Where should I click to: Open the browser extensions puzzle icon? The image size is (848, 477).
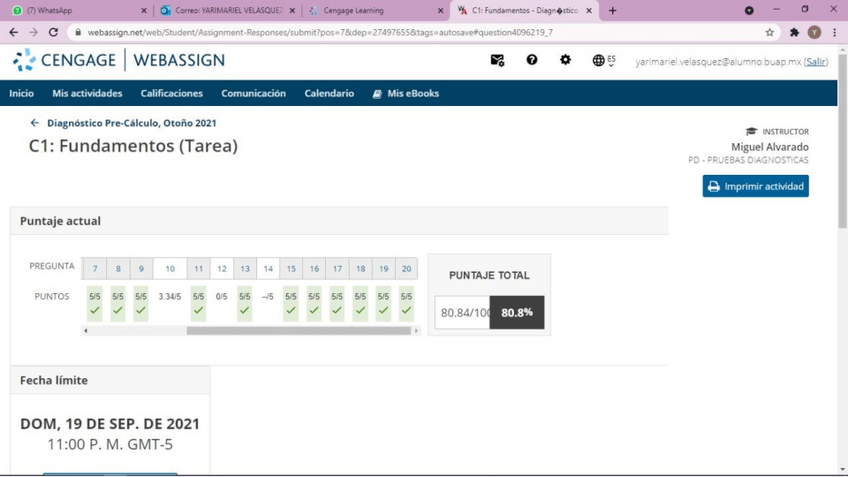click(794, 32)
